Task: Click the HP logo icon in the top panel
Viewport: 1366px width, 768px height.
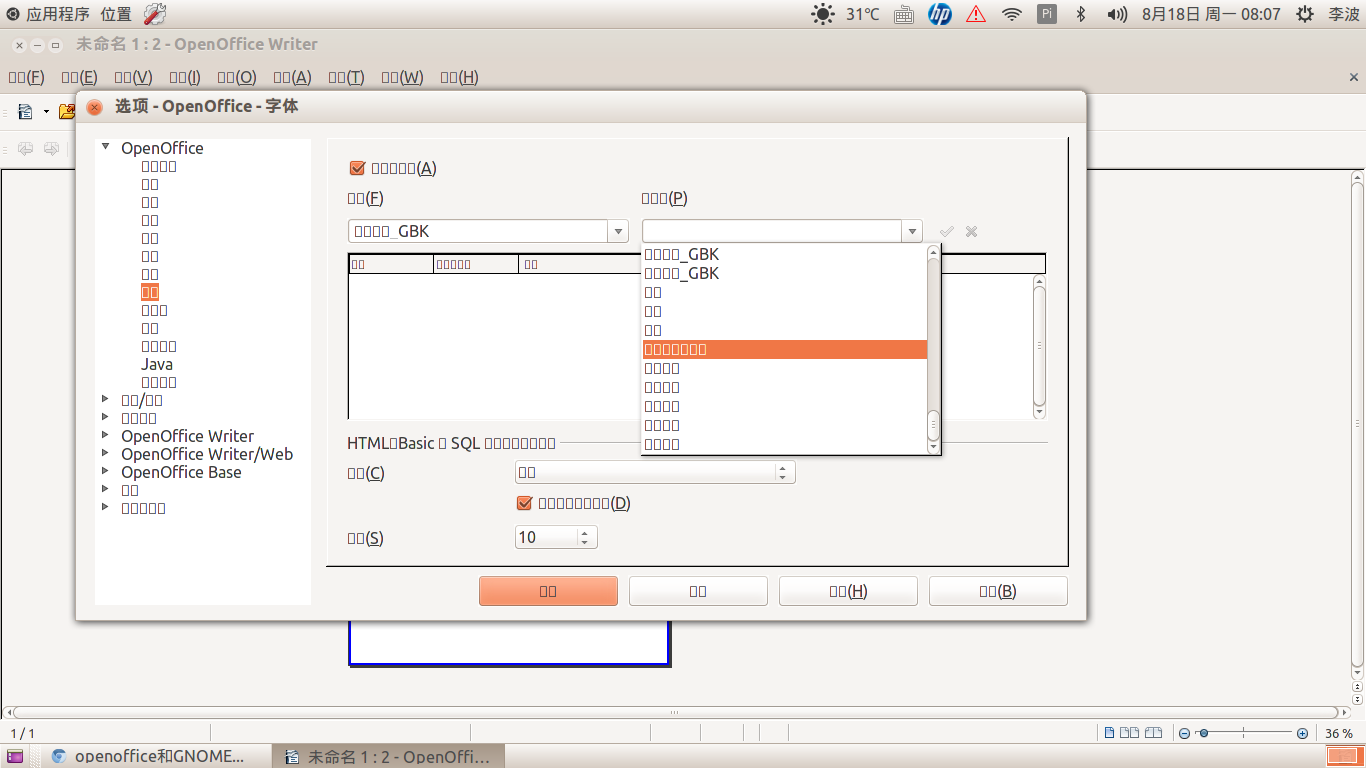Action: tap(940, 14)
